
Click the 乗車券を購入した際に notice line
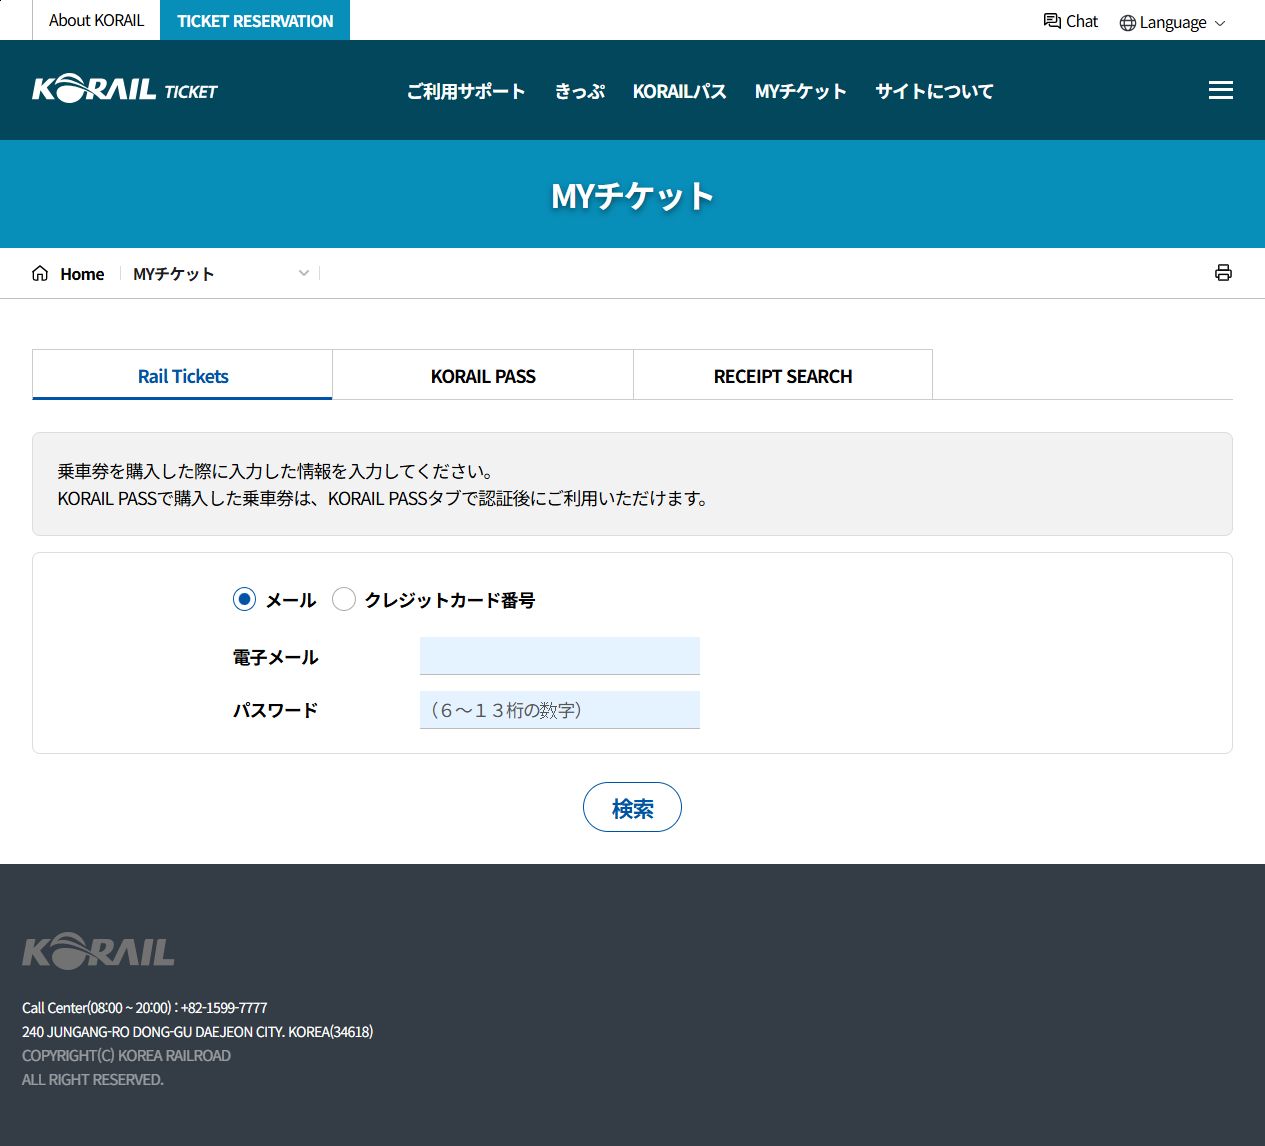click(x=276, y=471)
